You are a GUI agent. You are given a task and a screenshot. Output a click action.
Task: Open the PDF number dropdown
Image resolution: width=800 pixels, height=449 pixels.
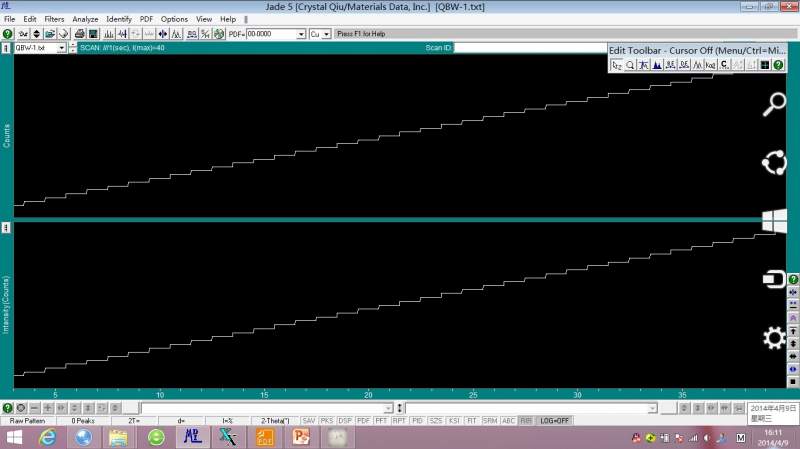coord(301,34)
